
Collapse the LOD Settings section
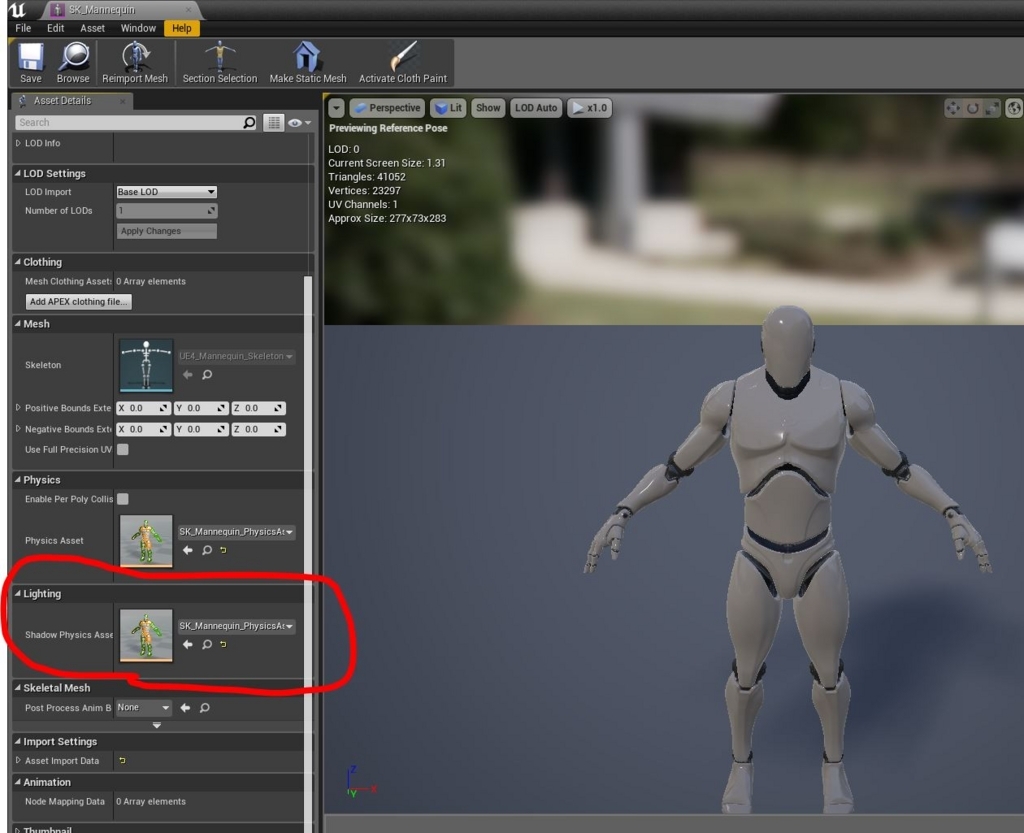pyautogui.click(x=18, y=173)
